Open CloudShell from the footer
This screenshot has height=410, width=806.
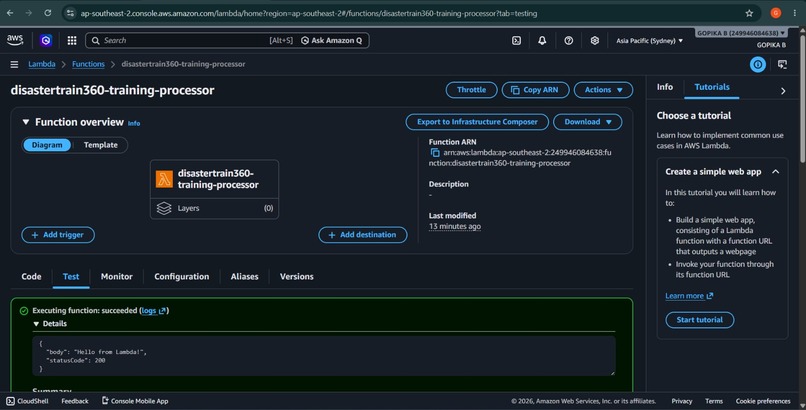click(27, 401)
